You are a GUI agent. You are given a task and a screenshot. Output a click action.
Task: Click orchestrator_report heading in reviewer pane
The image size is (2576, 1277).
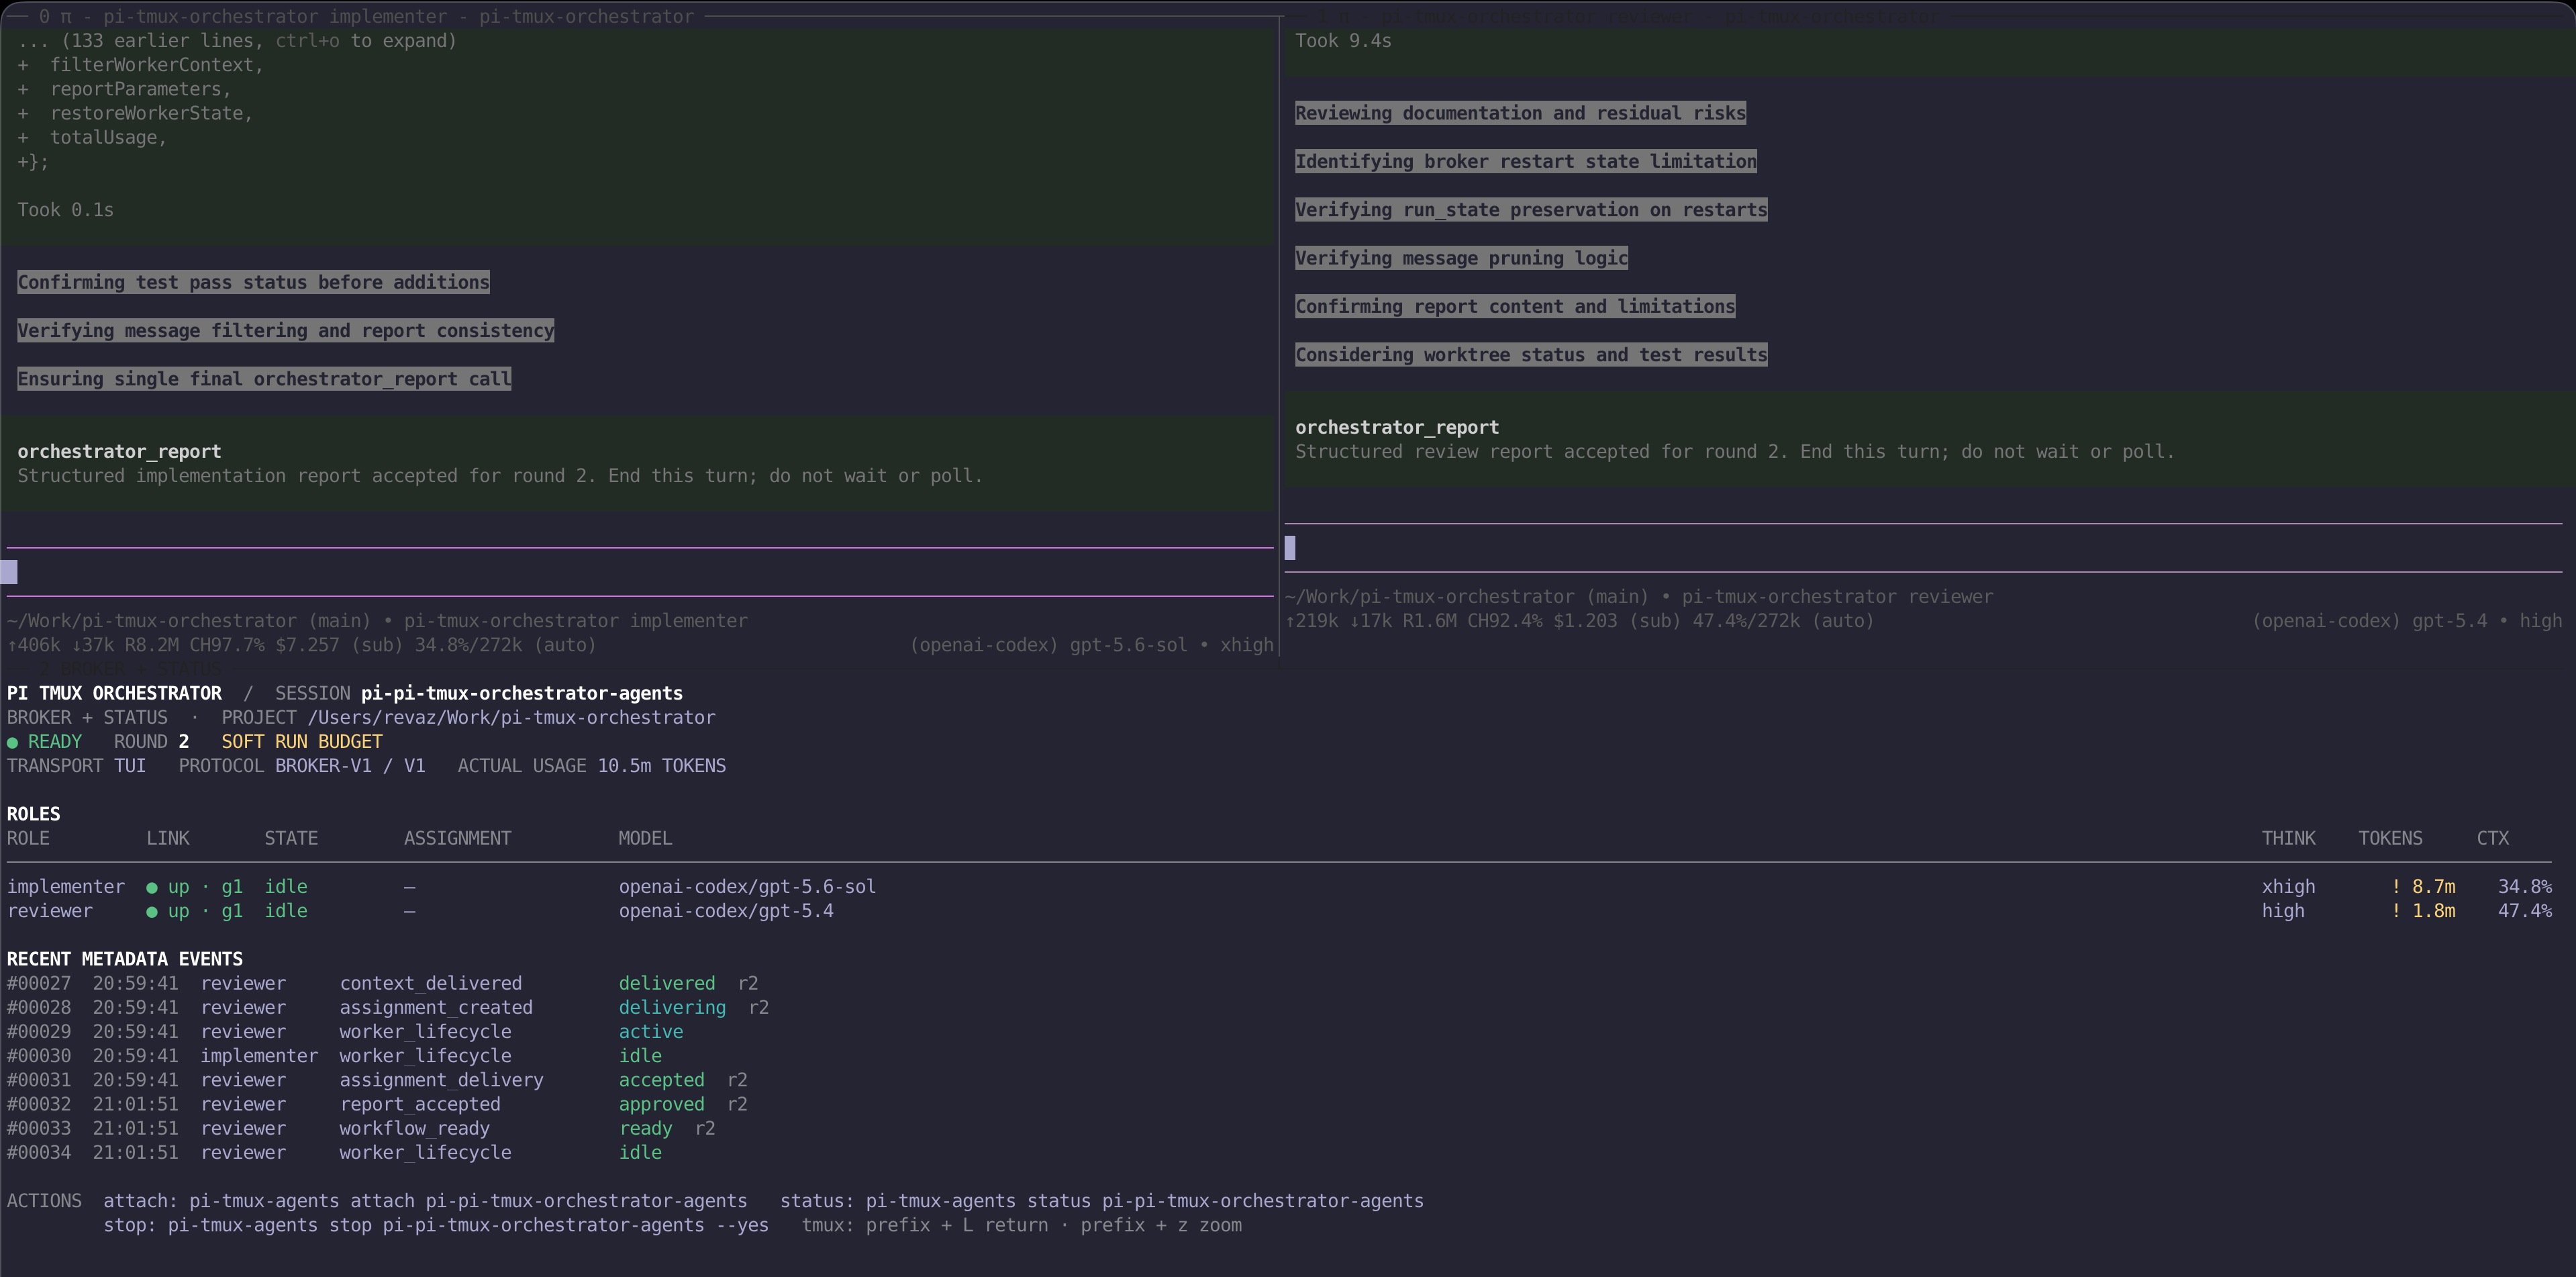pyautogui.click(x=1397, y=428)
